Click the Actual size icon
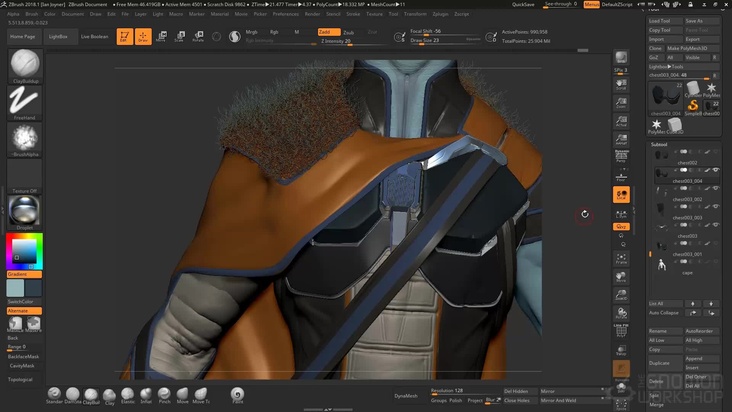 pyautogui.click(x=621, y=121)
